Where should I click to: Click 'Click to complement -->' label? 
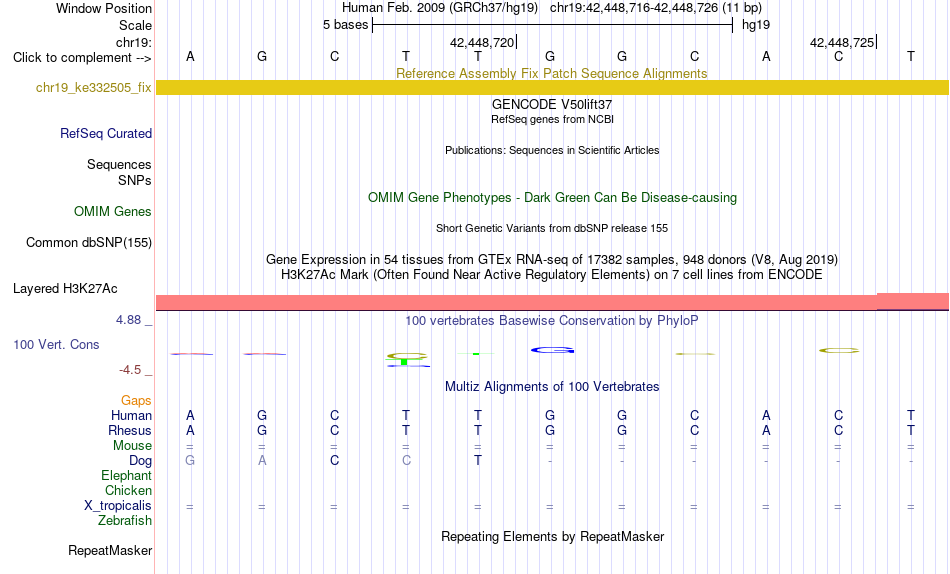82,58
